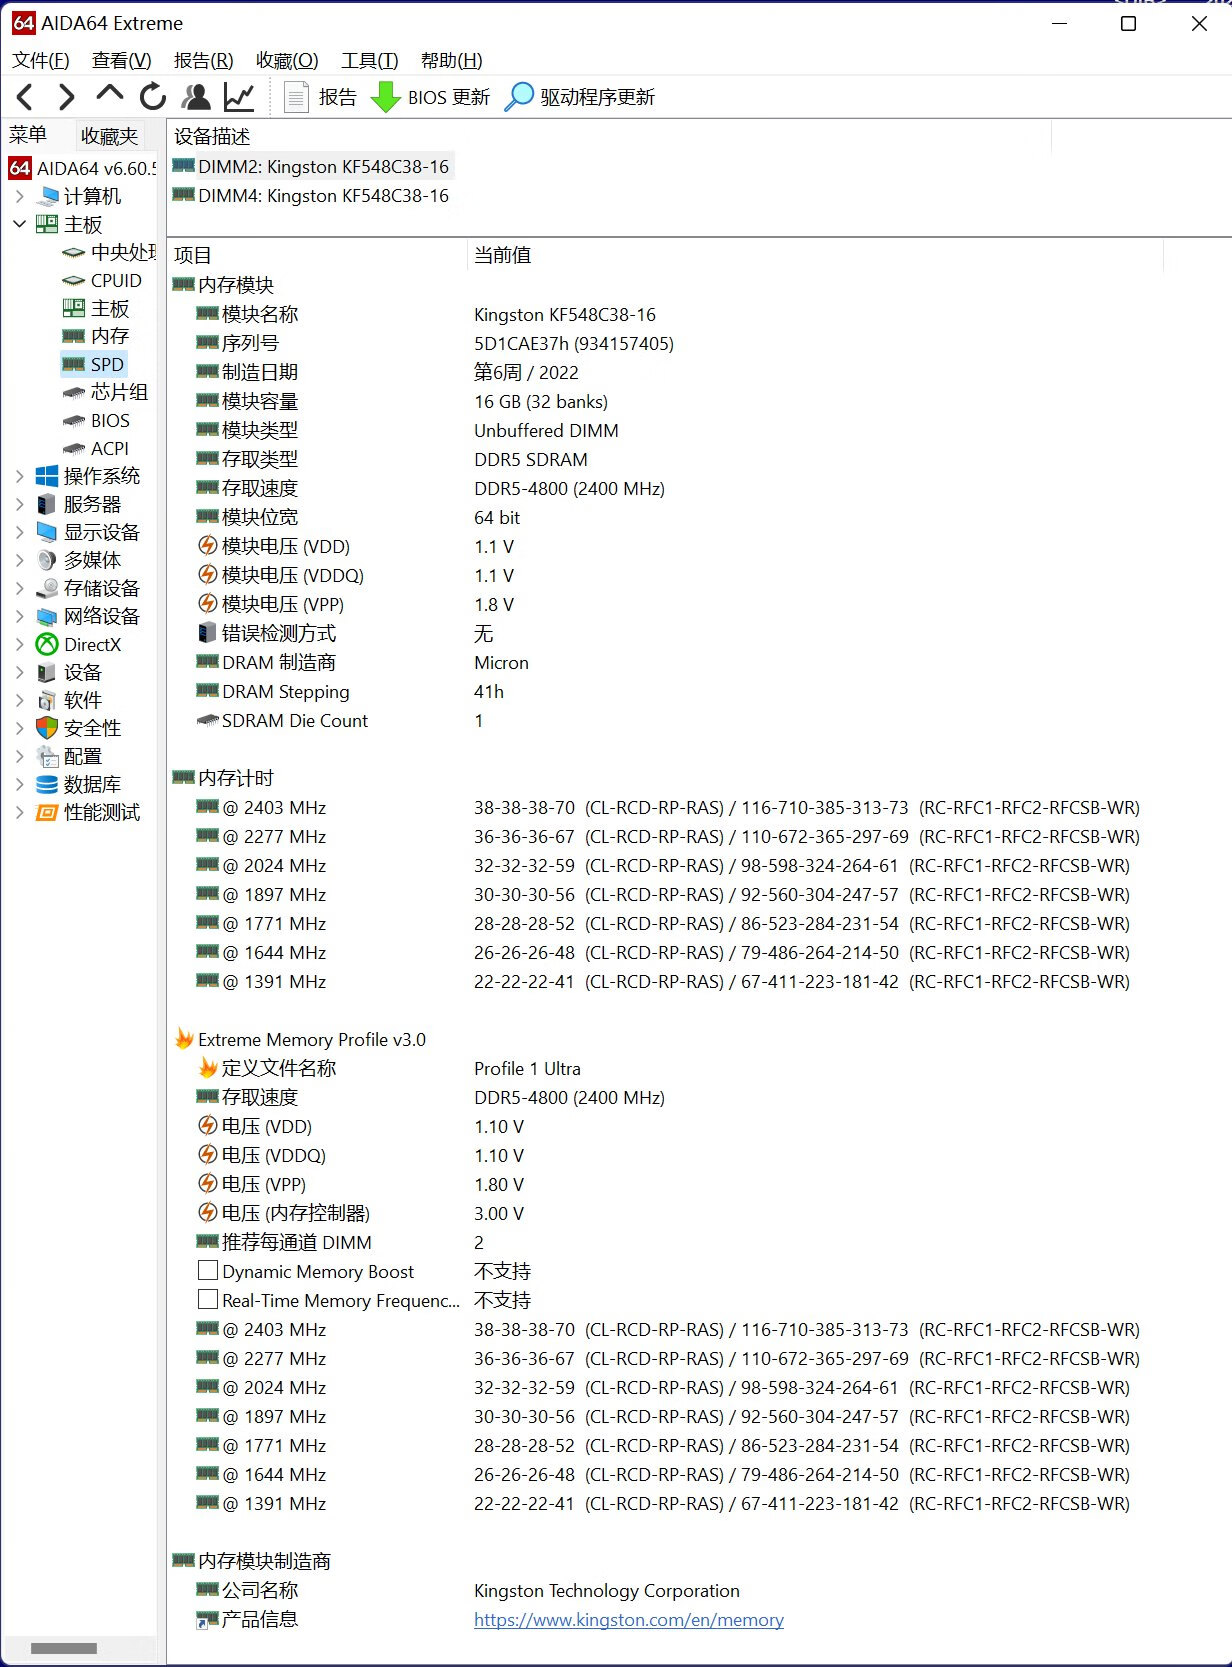Open the kingston.com/en/memory product link
The height and width of the screenshot is (1667, 1232).
tap(628, 1619)
